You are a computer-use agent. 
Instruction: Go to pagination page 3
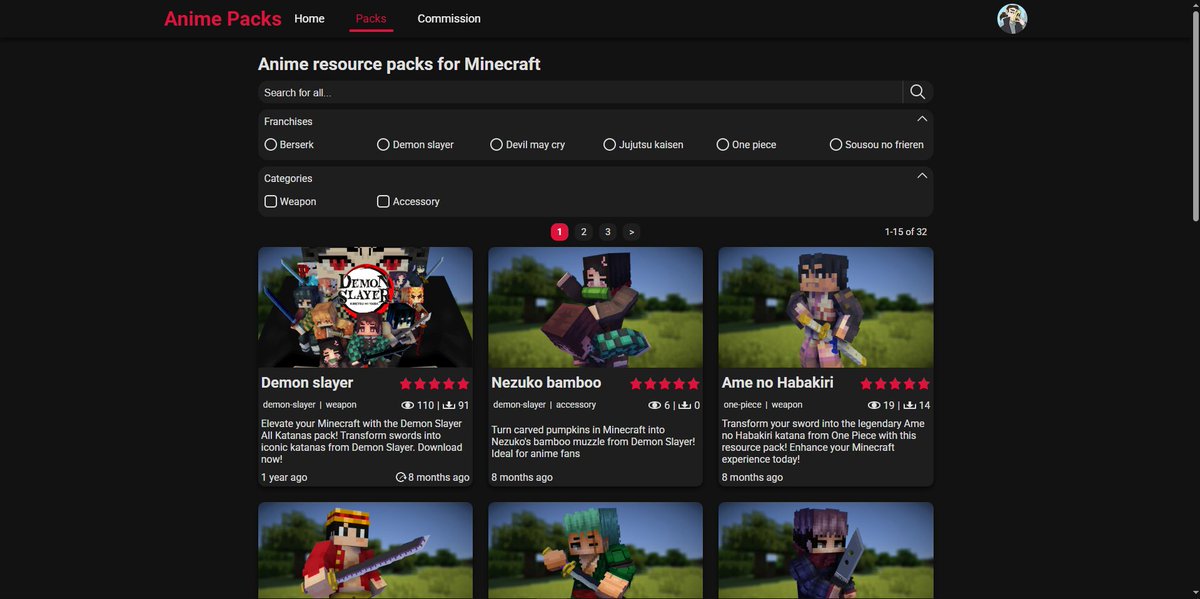(x=607, y=232)
